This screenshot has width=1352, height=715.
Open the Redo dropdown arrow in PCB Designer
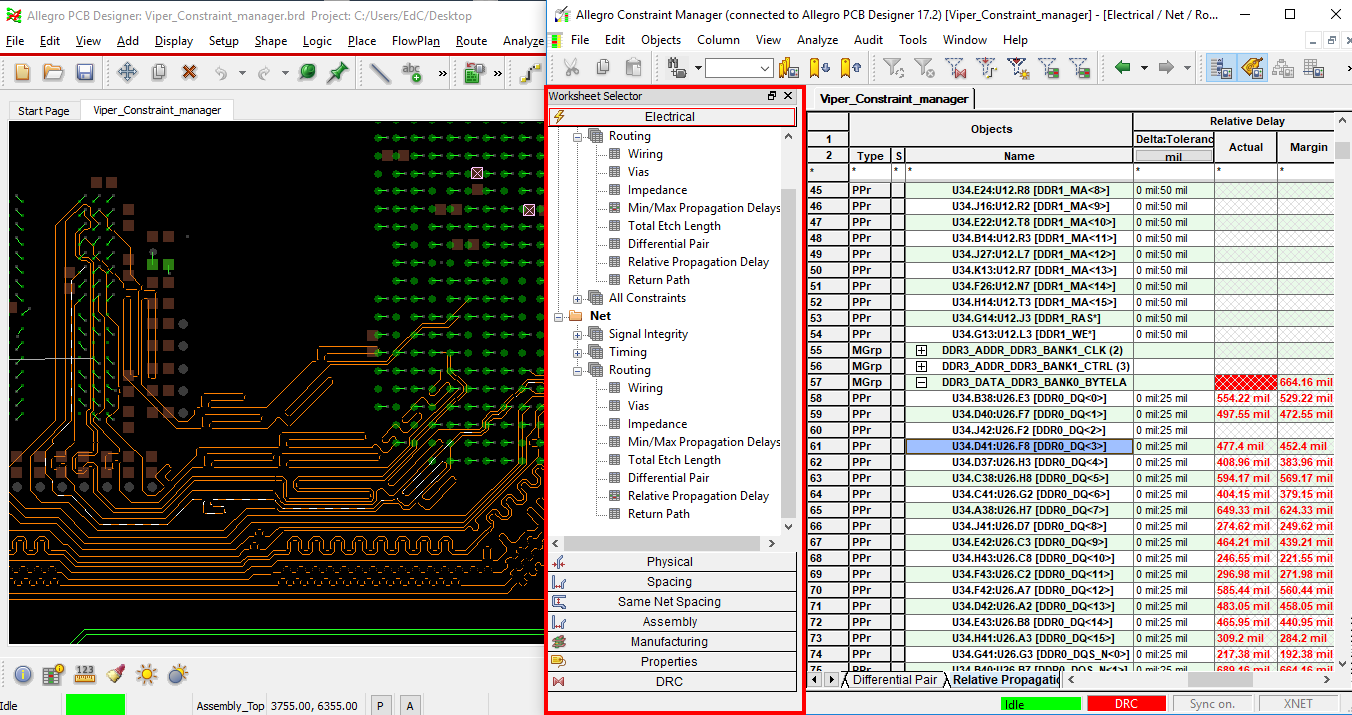tap(285, 73)
